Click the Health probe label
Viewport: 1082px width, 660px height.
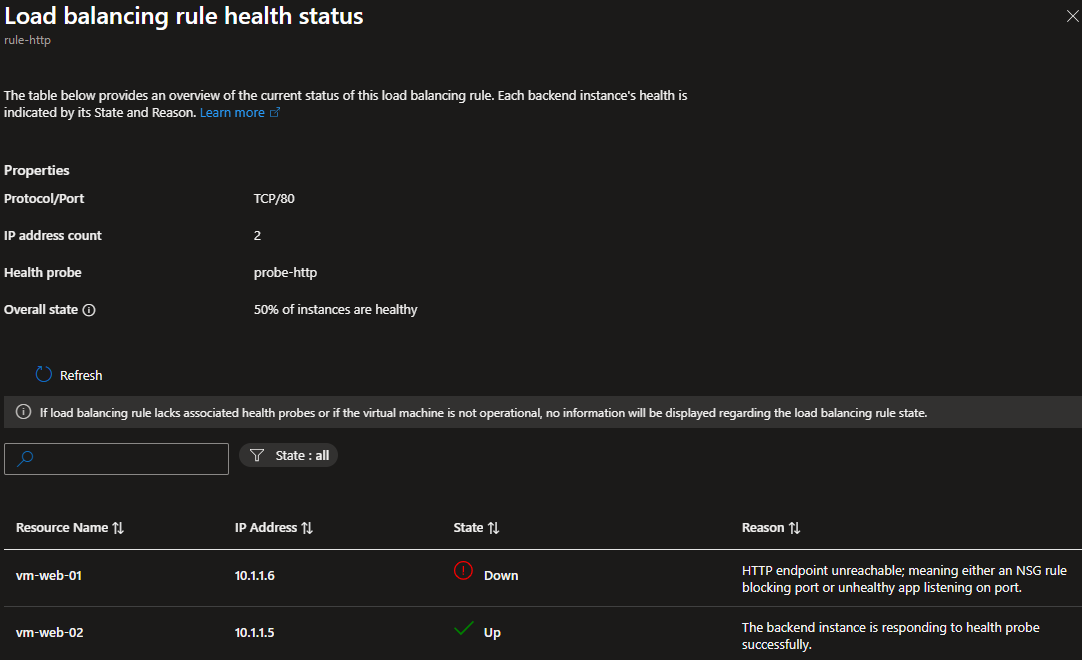pyautogui.click(x=43, y=273)
